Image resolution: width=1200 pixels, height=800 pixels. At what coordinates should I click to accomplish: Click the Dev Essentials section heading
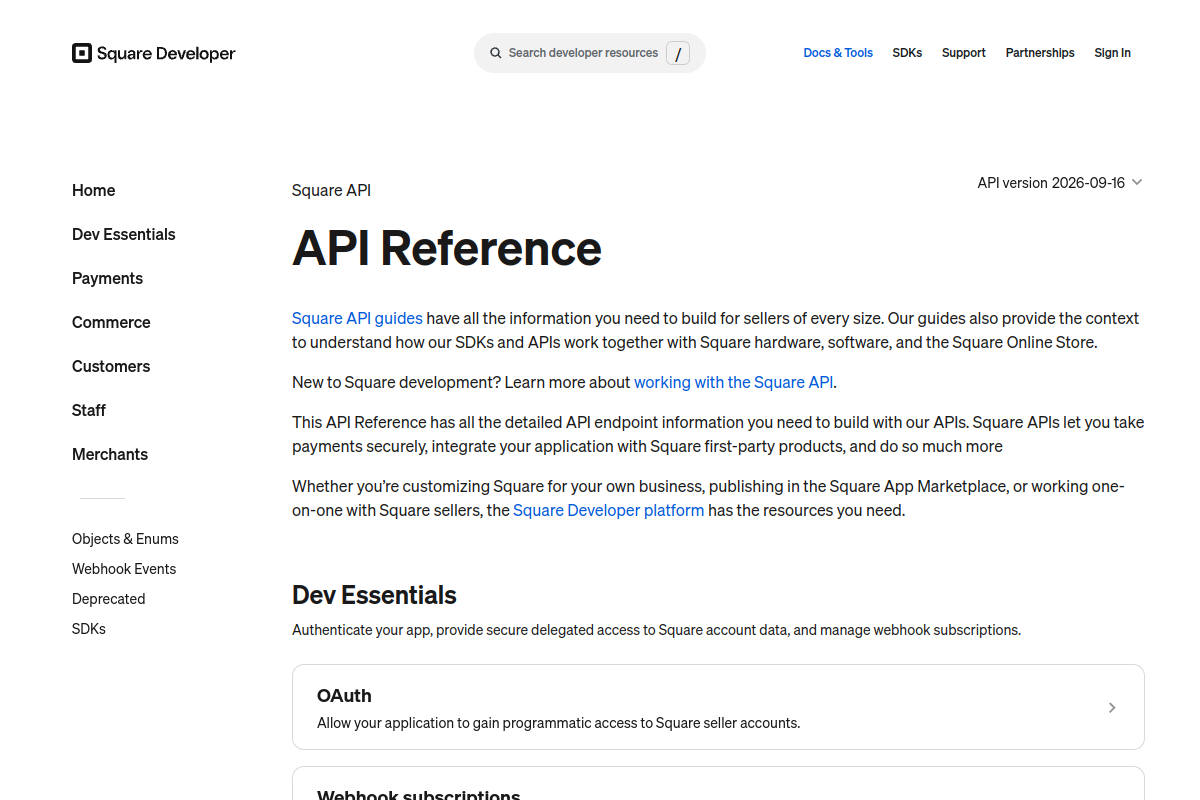point(374,595)
